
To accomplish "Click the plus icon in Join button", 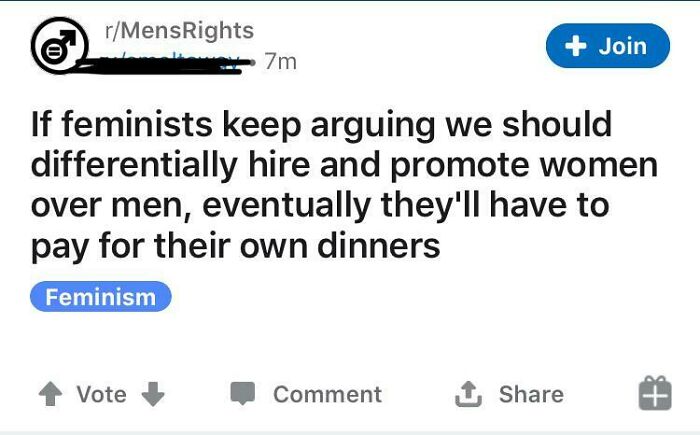I will [x=575, y=46].
